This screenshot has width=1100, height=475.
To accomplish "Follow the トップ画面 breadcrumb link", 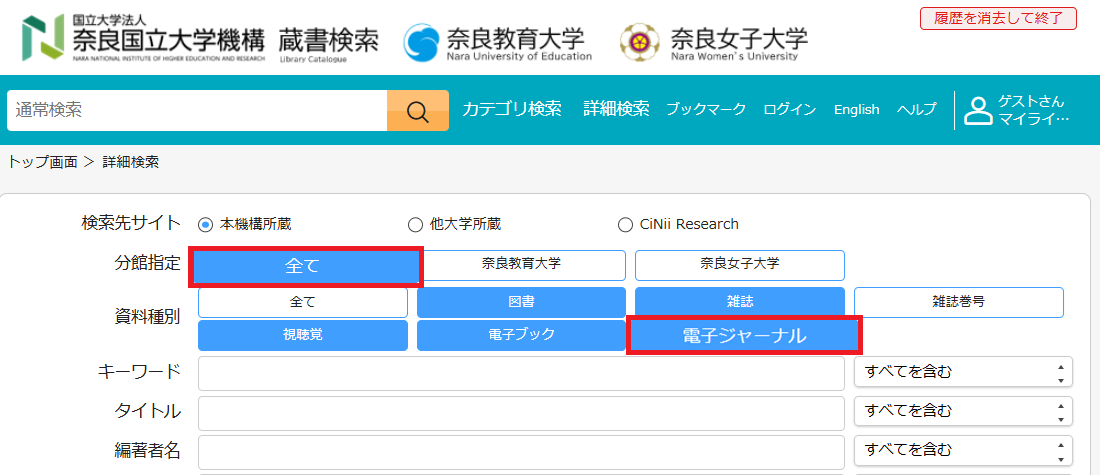I will click(42, 161).
